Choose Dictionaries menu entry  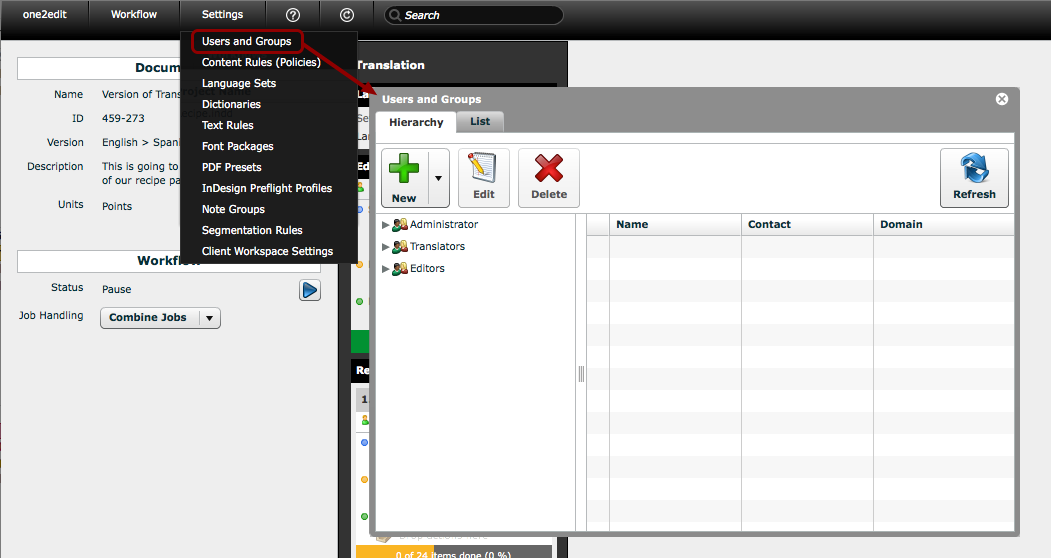(231, 104)
